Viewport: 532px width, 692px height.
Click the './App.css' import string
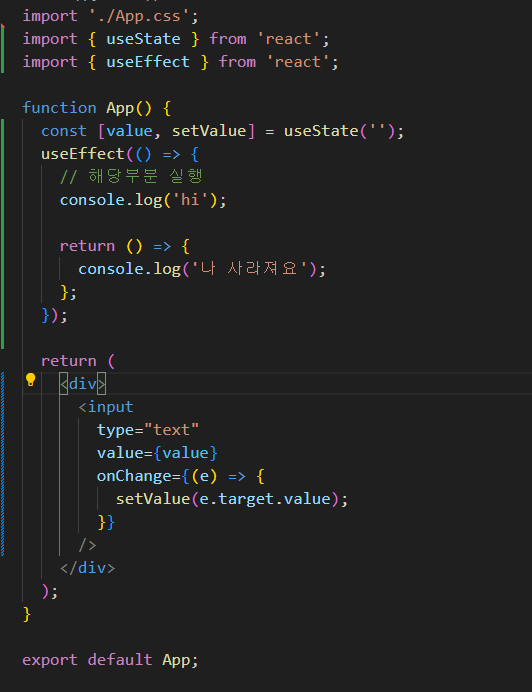point(139,16)
